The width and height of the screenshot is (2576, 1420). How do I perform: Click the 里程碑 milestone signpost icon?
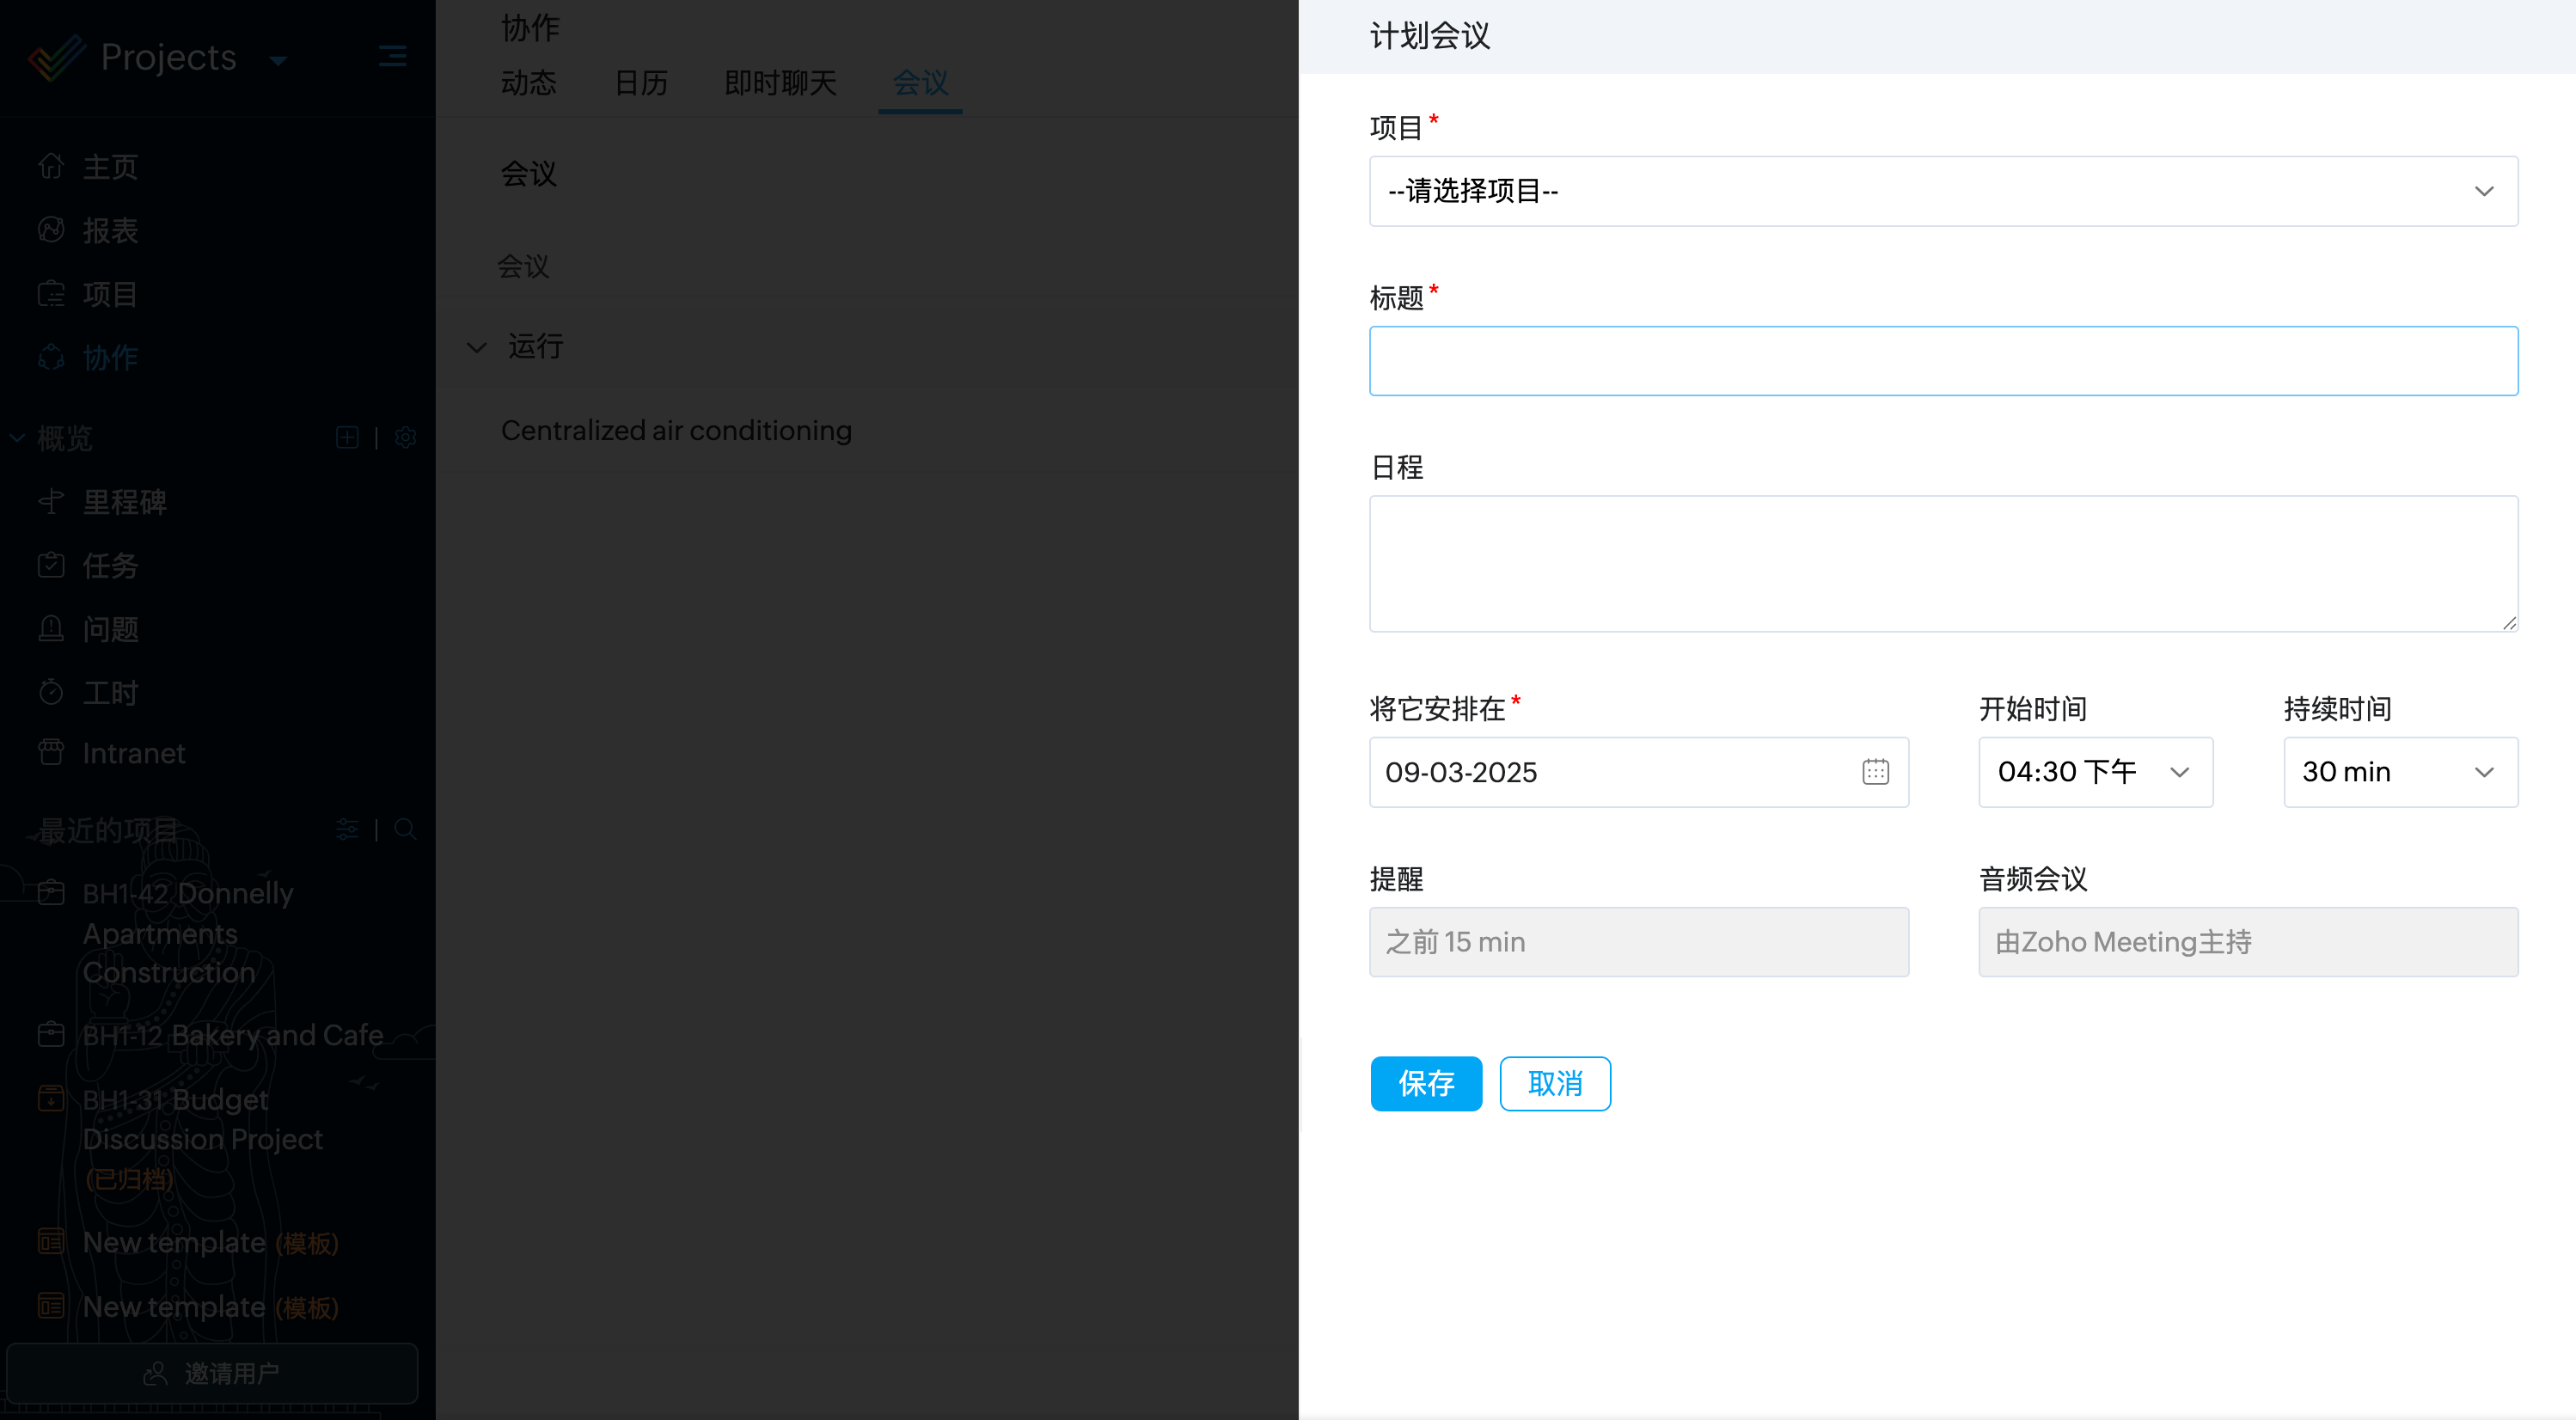pos(51,502)
